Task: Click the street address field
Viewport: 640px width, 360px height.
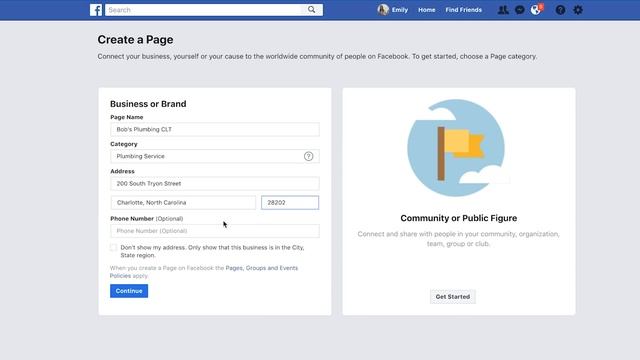Action: click(x=215, y=184)
